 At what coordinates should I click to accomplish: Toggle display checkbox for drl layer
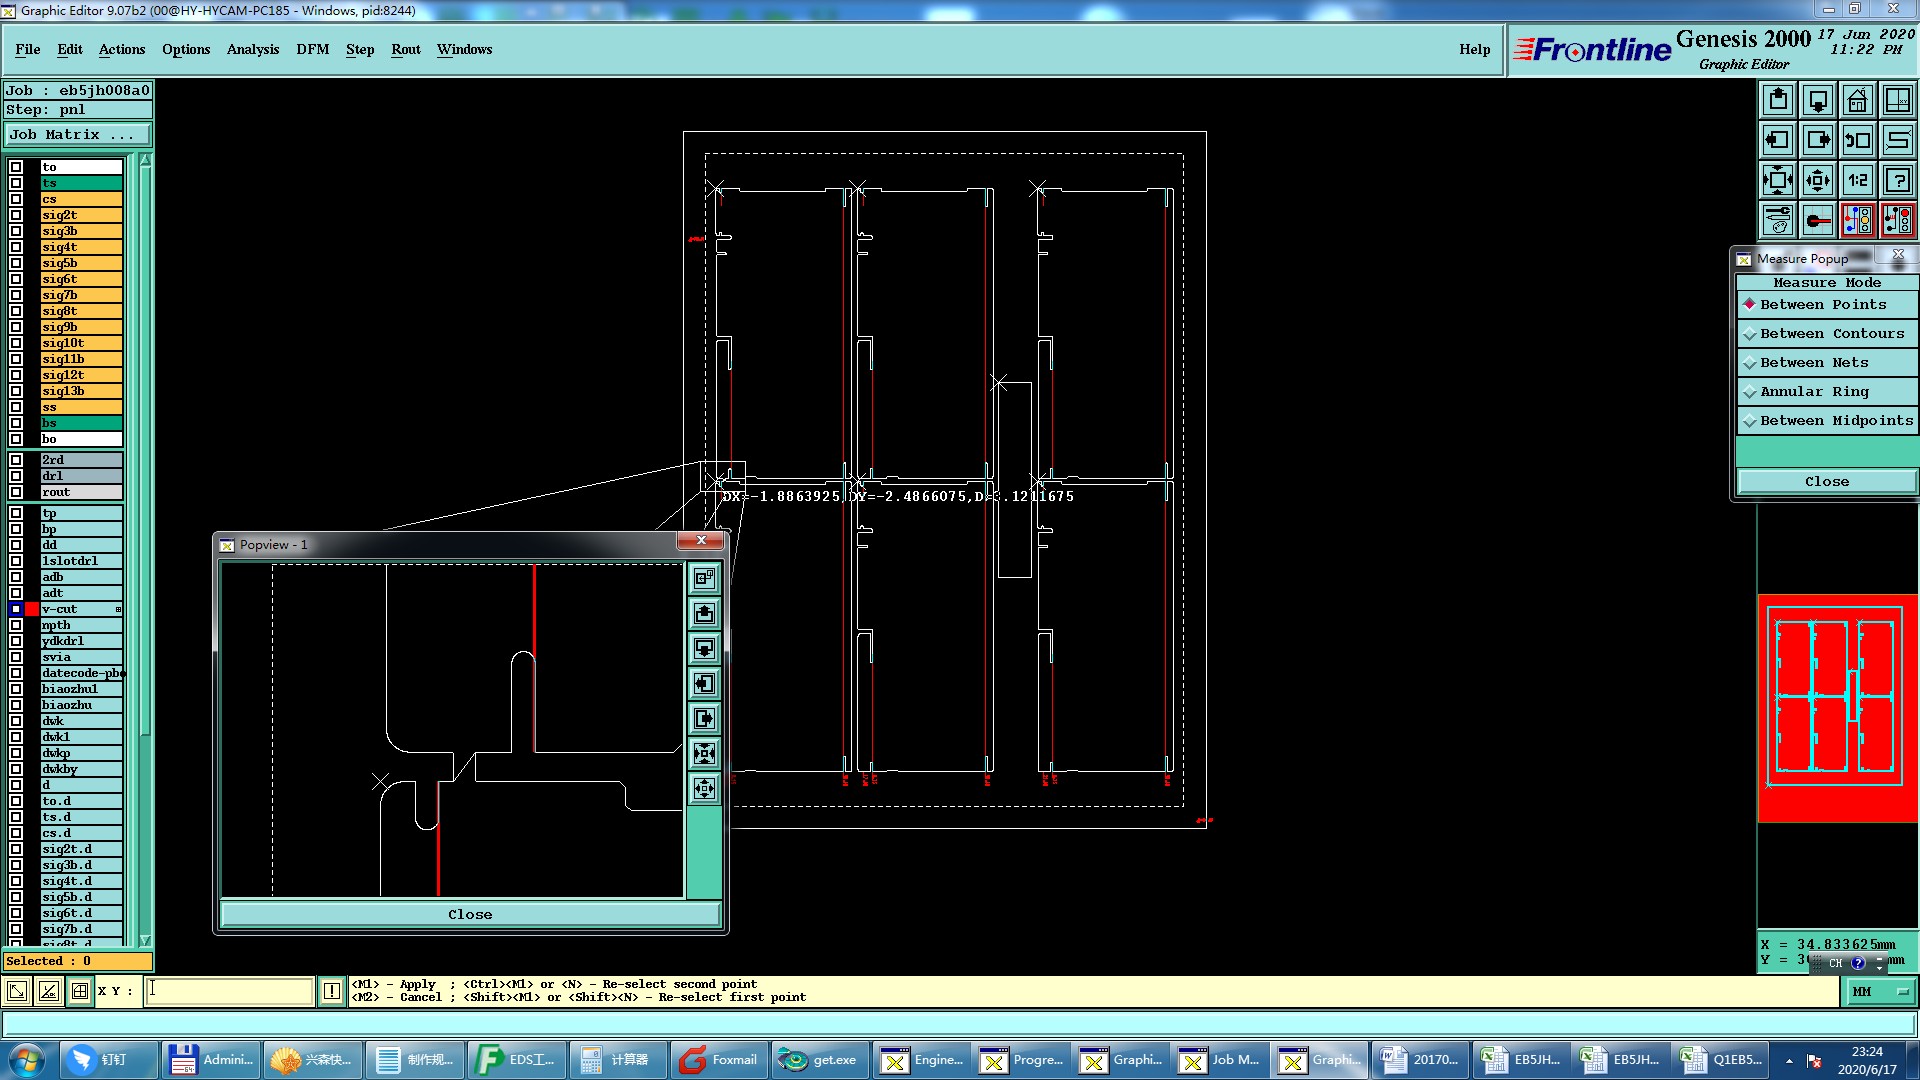pyautogui.click(x=16, y=476)
